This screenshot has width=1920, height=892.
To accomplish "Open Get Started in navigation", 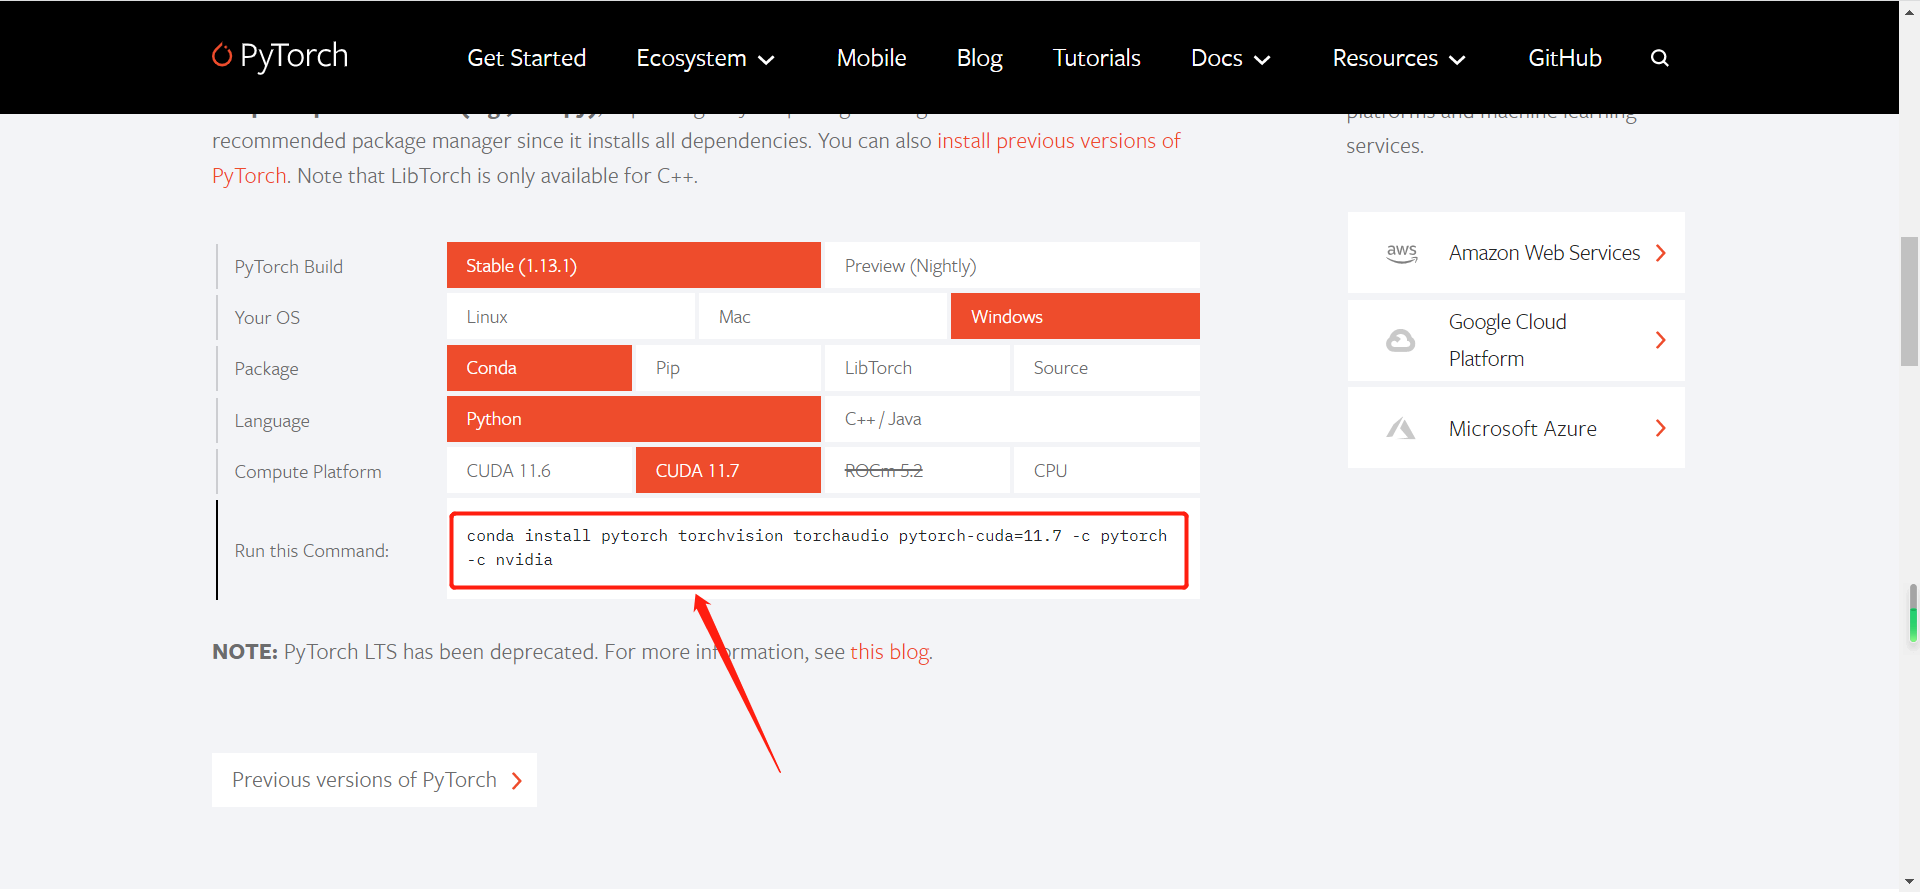I will 527,58.
